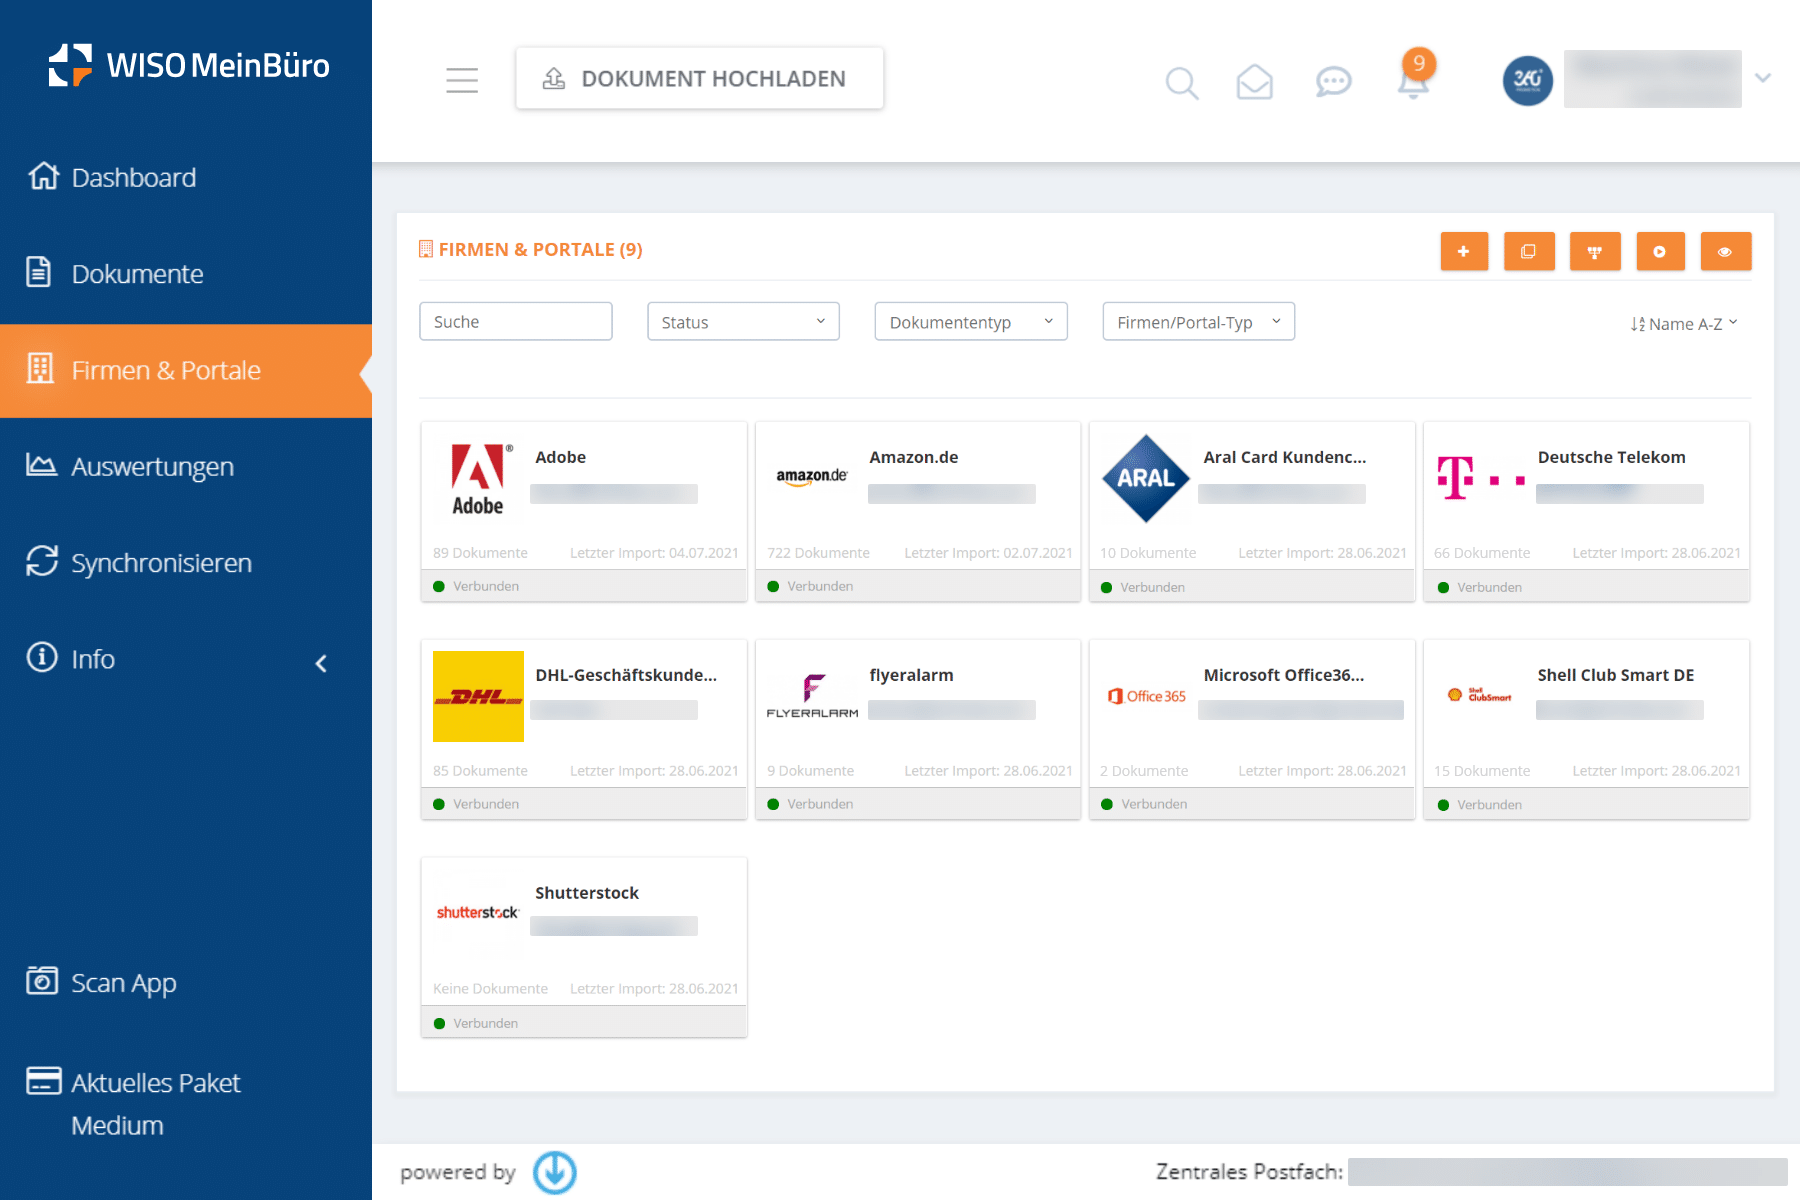Open the chat bubble icon

pyautogui.click(x=1333, y=82)
